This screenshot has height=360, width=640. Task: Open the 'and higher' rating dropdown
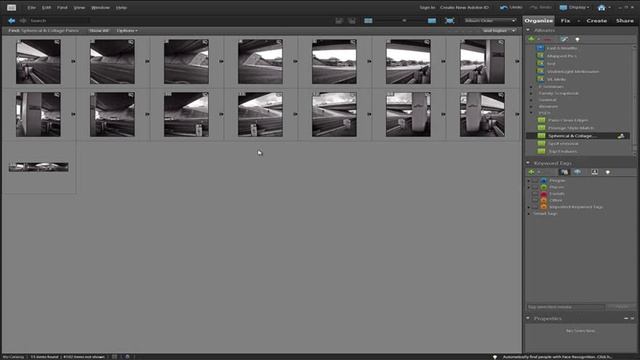coord(499,31)
